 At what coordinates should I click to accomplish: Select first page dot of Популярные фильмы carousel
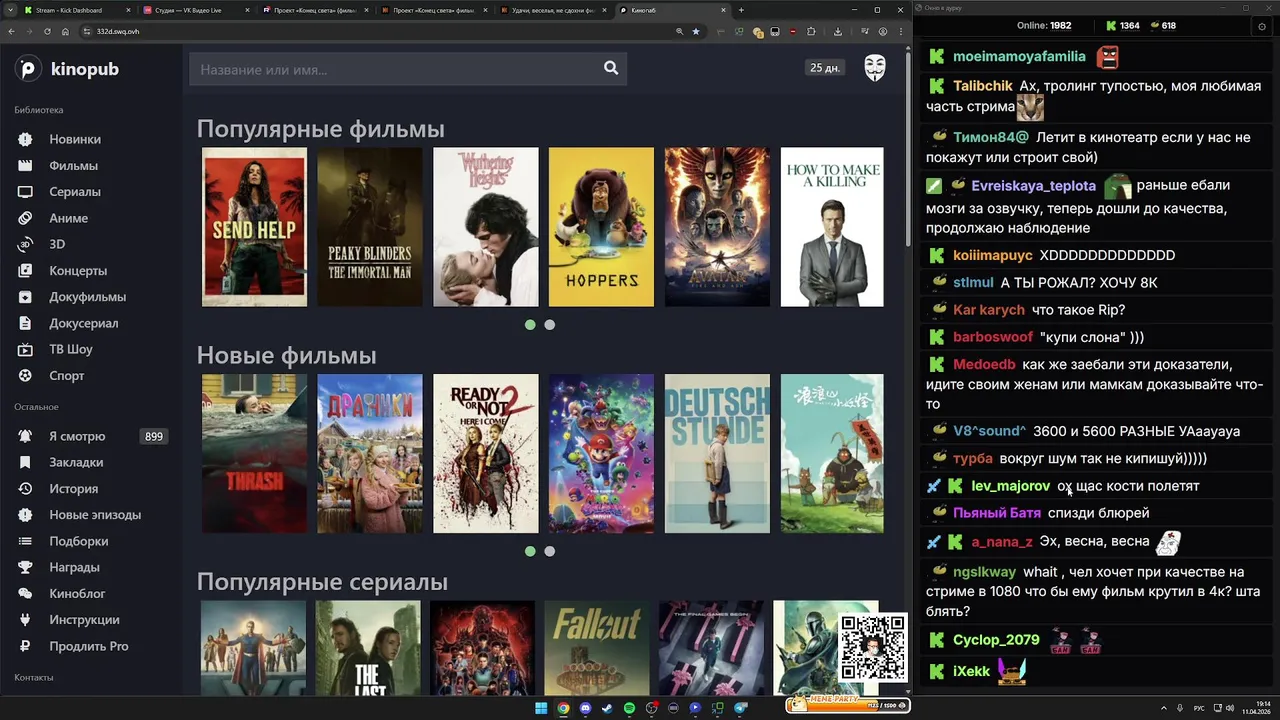click(x=530, y=324)
